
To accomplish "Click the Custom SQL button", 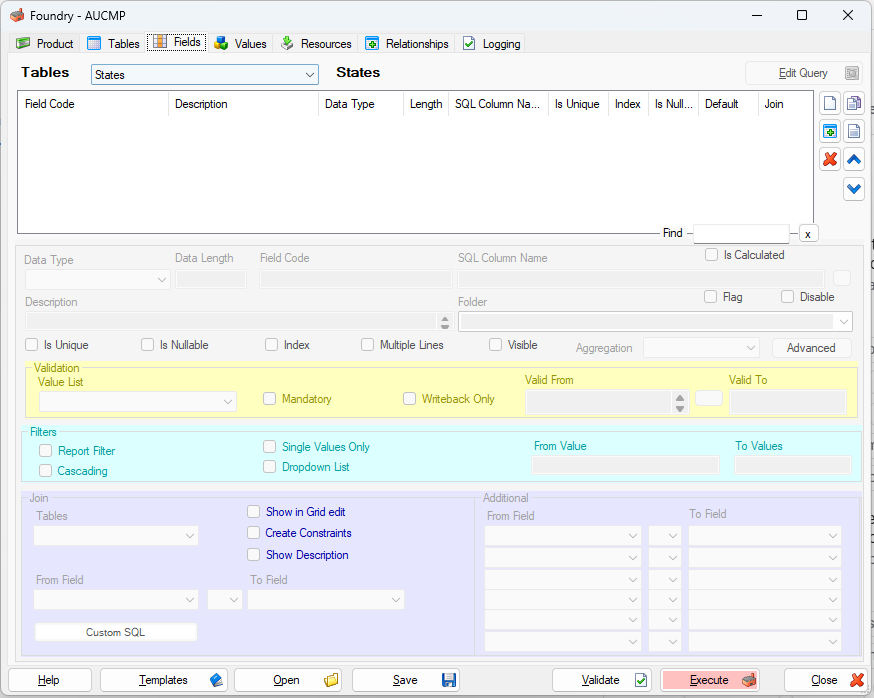I will [115, 632].
